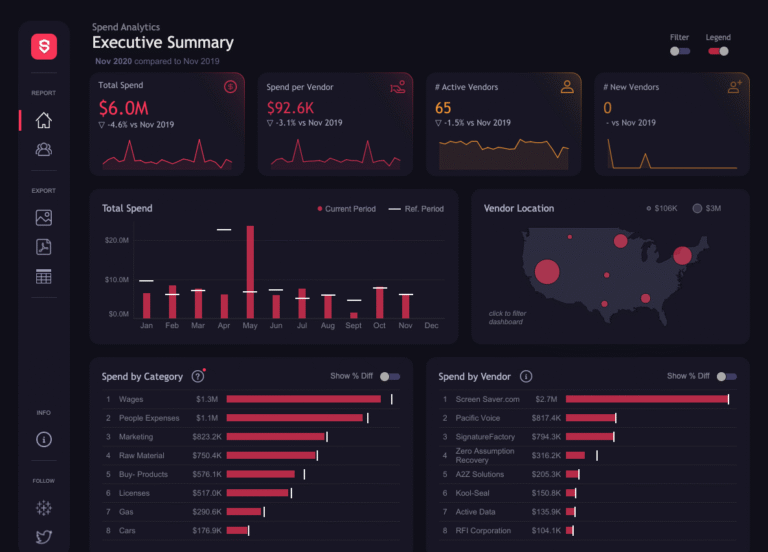Click the May bar in Total Spend chart
Viewport: 768px width, 552px height.
click(x=250, y=272)
